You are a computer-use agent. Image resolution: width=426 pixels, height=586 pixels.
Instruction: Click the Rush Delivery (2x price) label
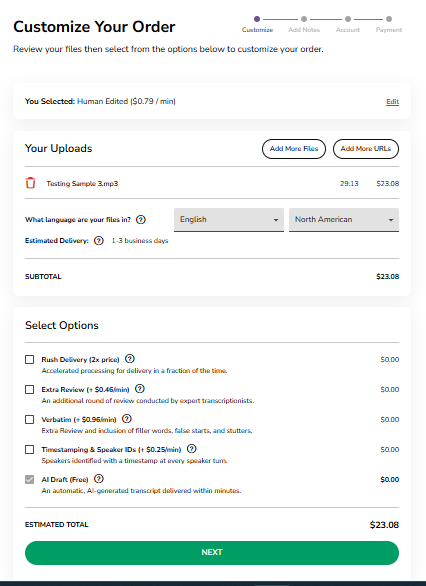80,360
